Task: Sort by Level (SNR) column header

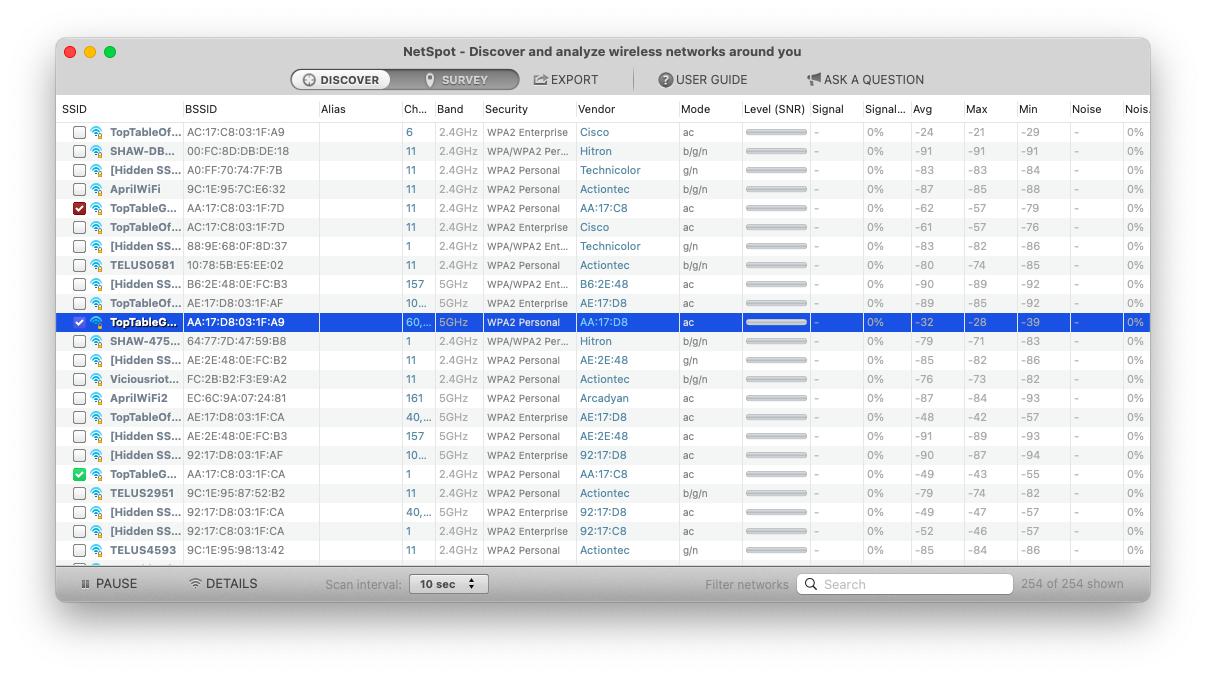Action: coord(775,109)
